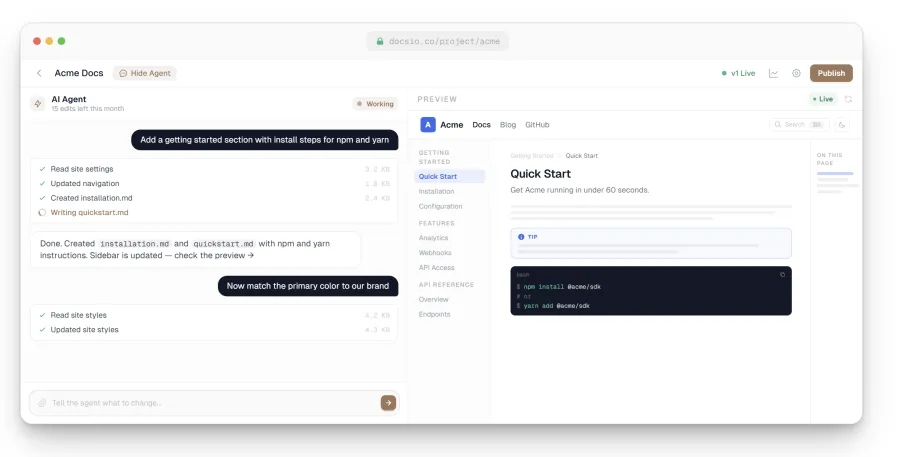The image size is (900, 457).
Task: Select Analytics in docs sidebar
Action: 433,238
